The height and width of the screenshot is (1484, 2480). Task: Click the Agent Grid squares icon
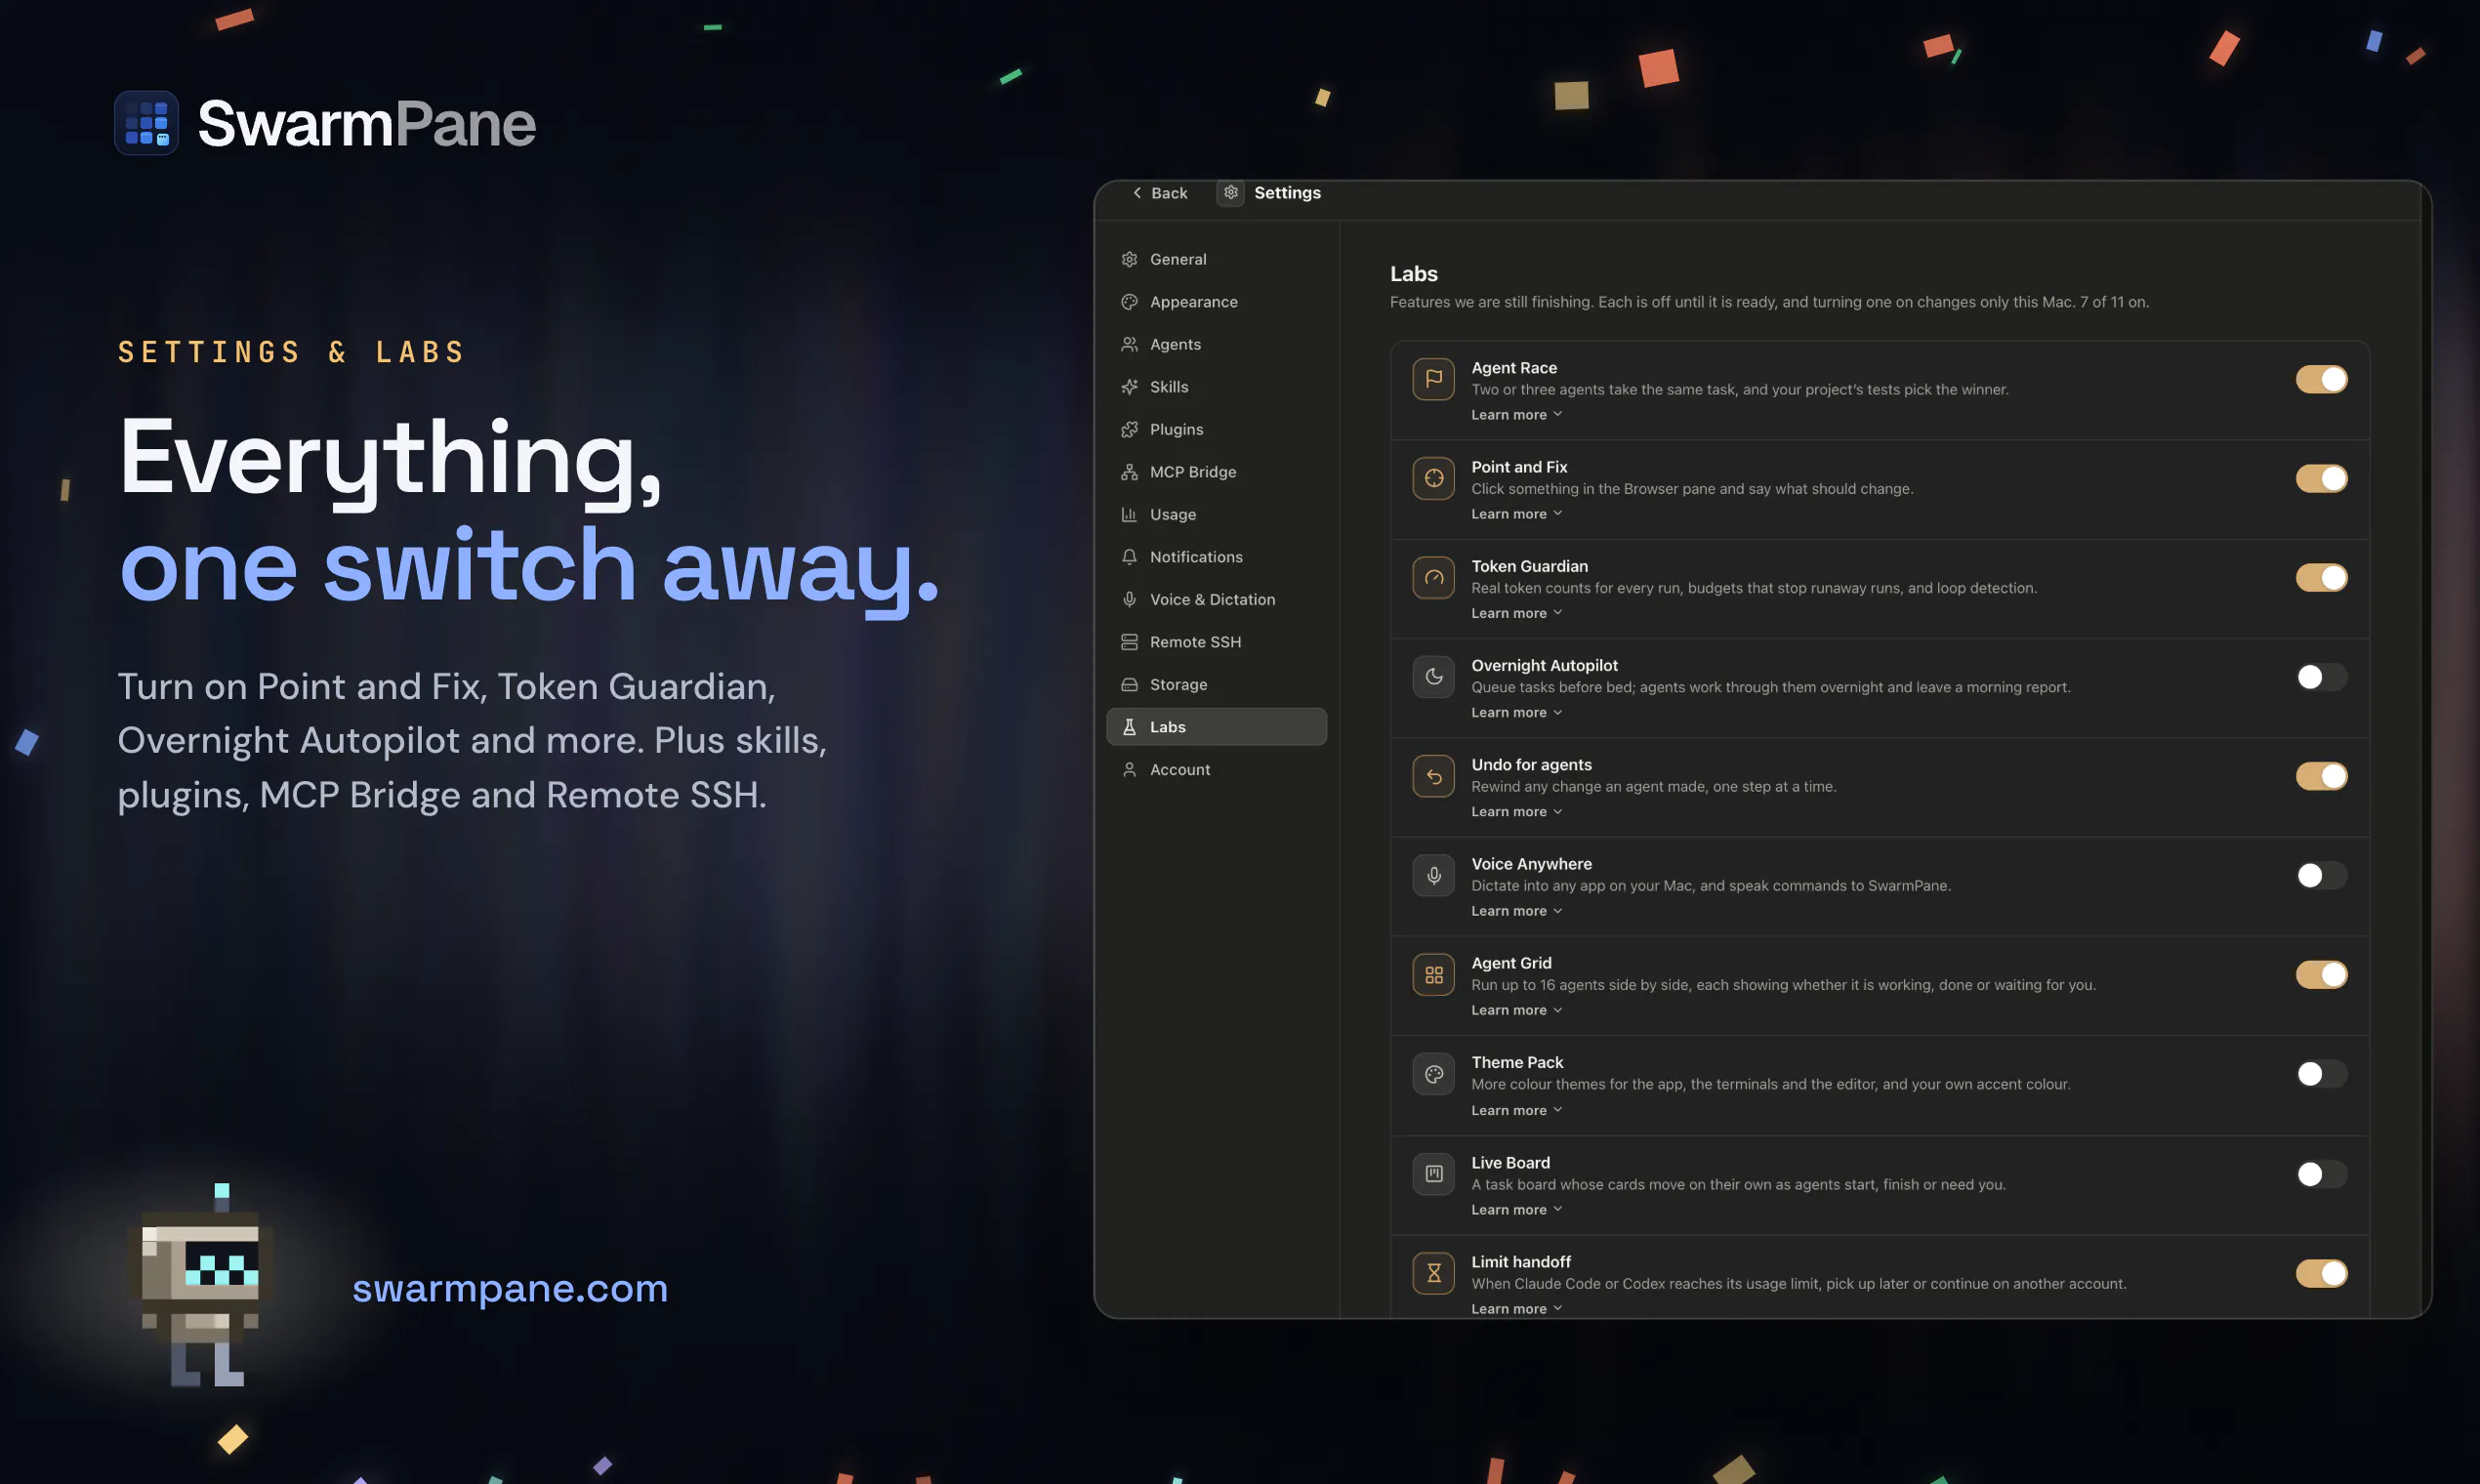tap(1433, 974)
